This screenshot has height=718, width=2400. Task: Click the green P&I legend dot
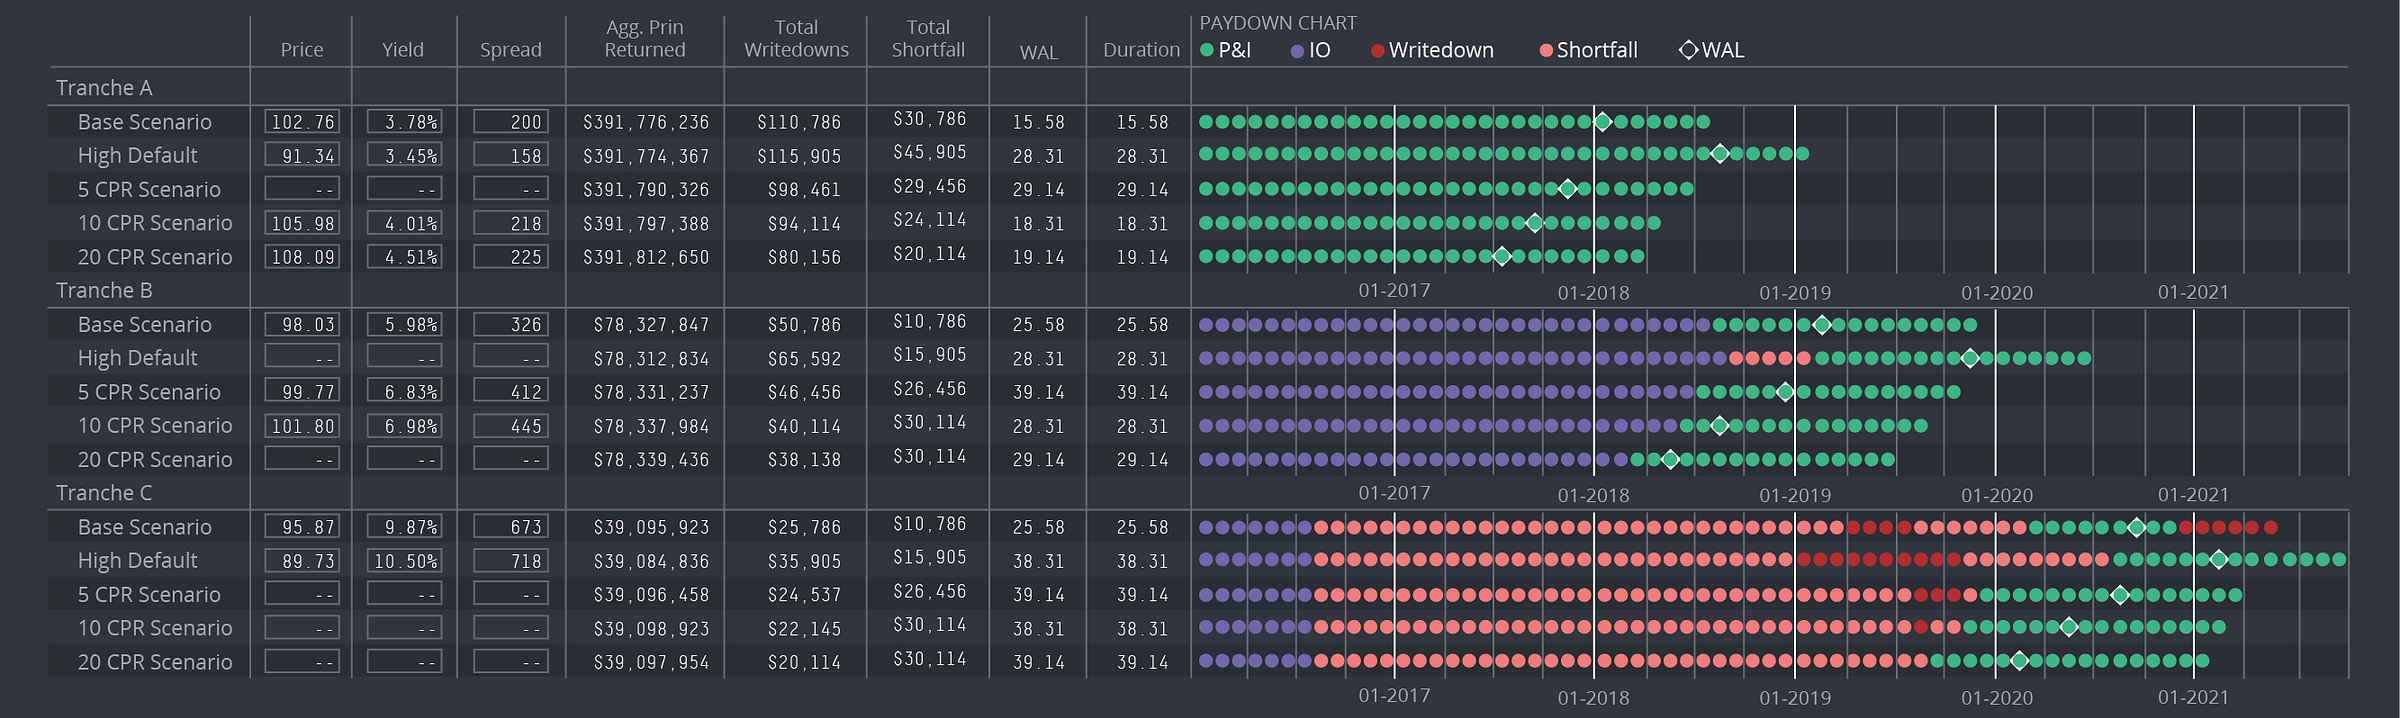pyautogui.click(x=1207, y=50)
